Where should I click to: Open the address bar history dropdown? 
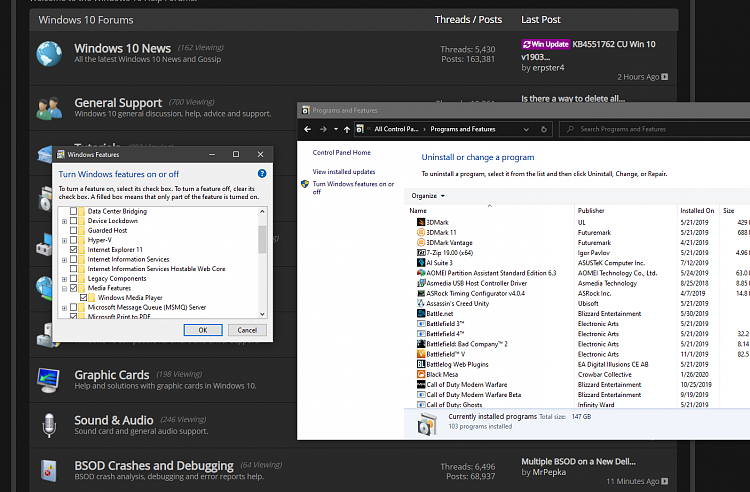pyautogui.click(x=526, y=129)
